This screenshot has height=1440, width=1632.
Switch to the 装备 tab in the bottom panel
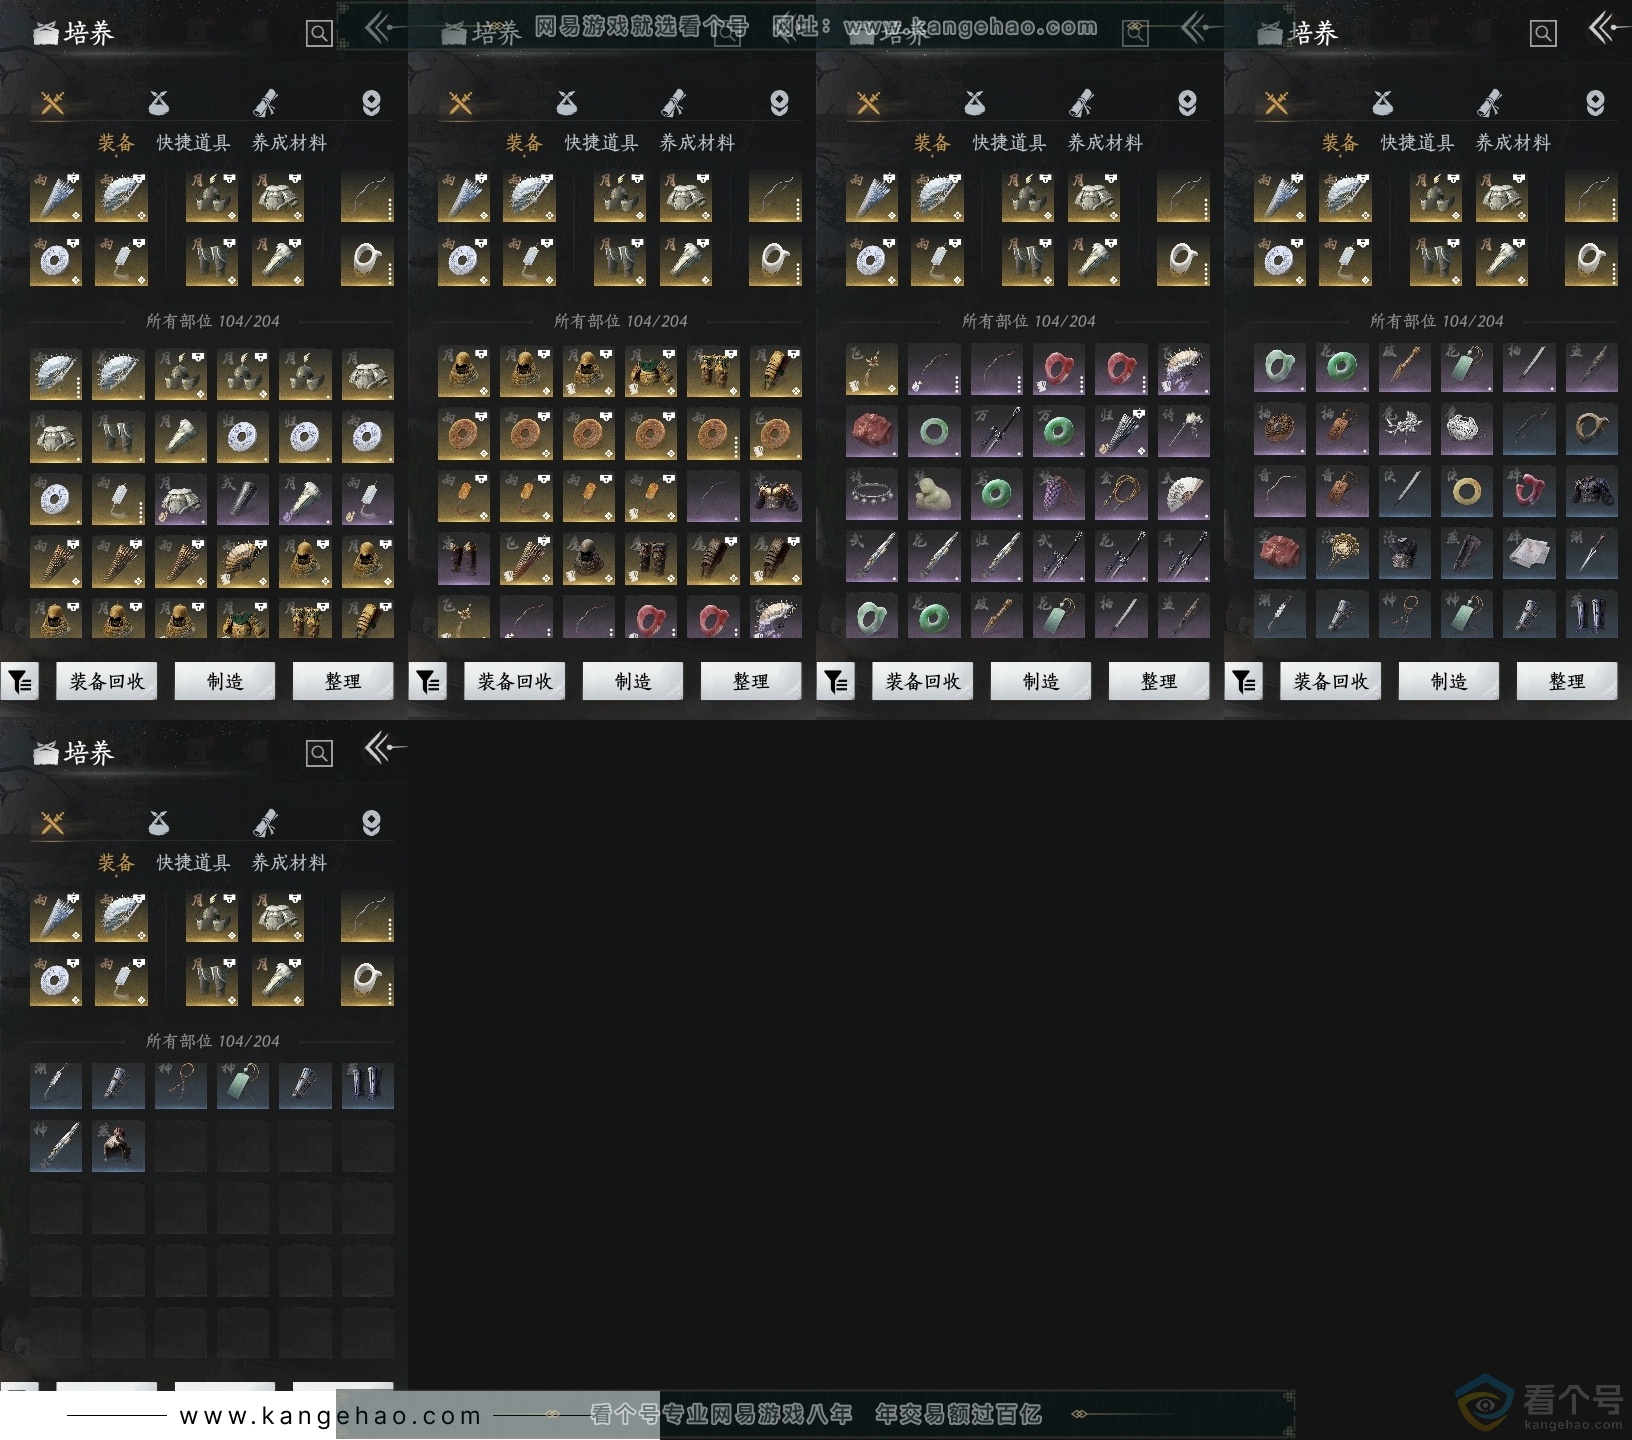point(116,863)
